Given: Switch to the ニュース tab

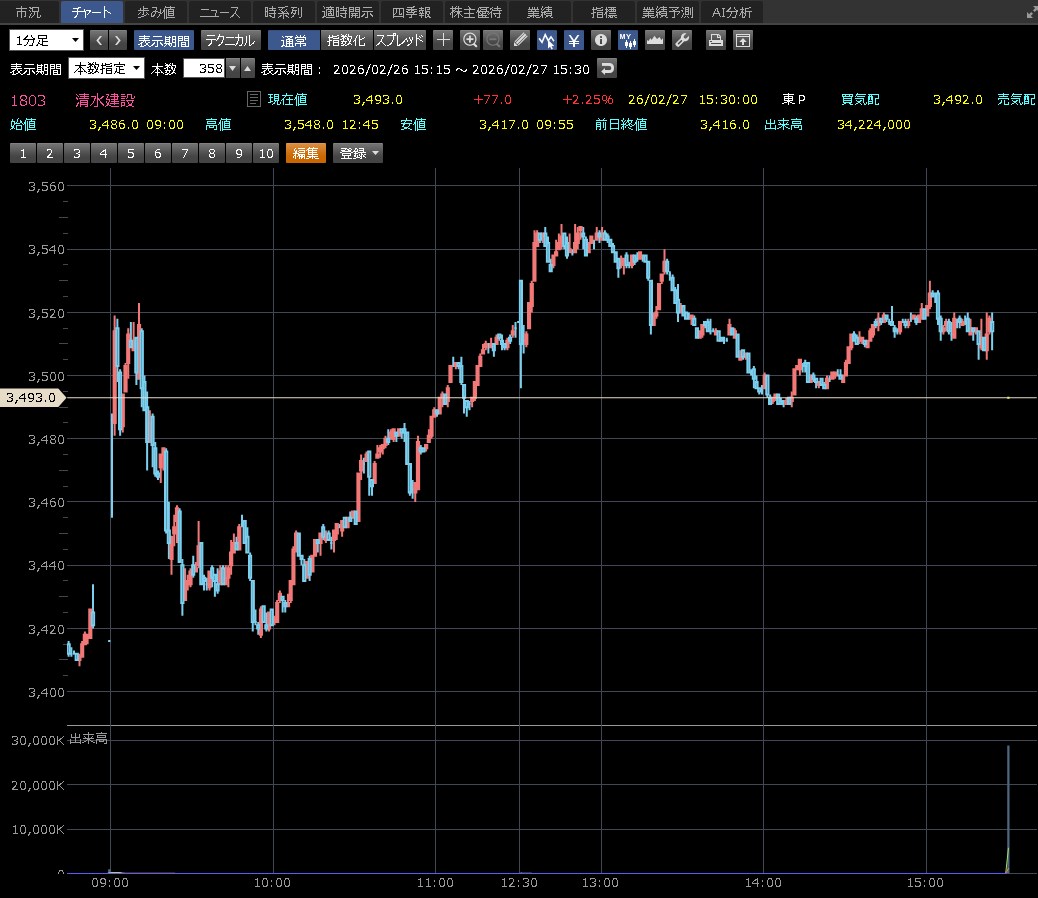Looking at the screenshot, I should pos(219,12).
